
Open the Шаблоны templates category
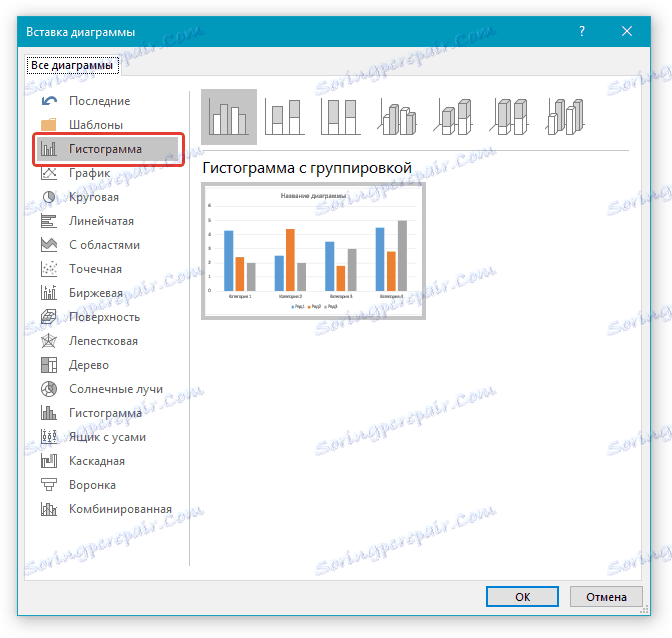[x=107, y=125]
